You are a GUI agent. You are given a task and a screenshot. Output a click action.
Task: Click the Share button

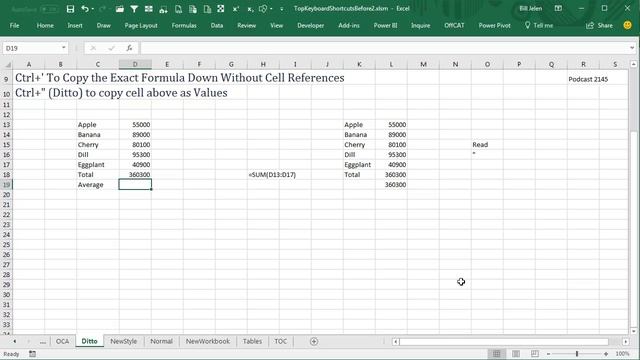click(599, 25)
